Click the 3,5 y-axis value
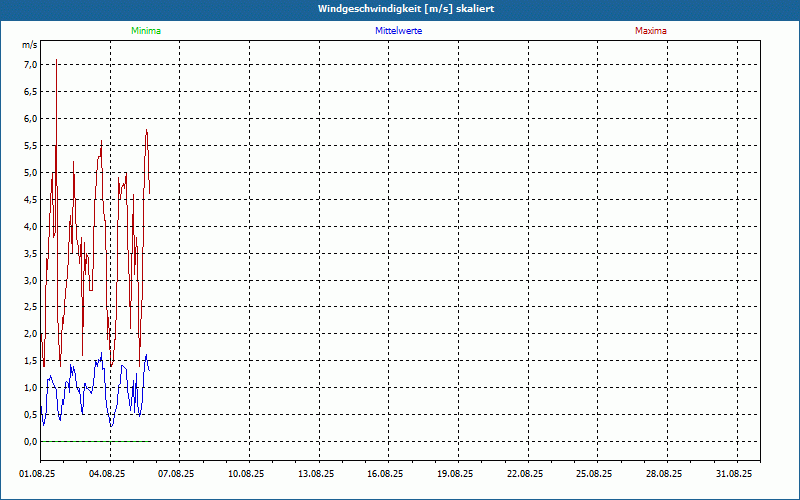This screenshot has width=800, height=500. pyautogui.click(x=30, y=254)
